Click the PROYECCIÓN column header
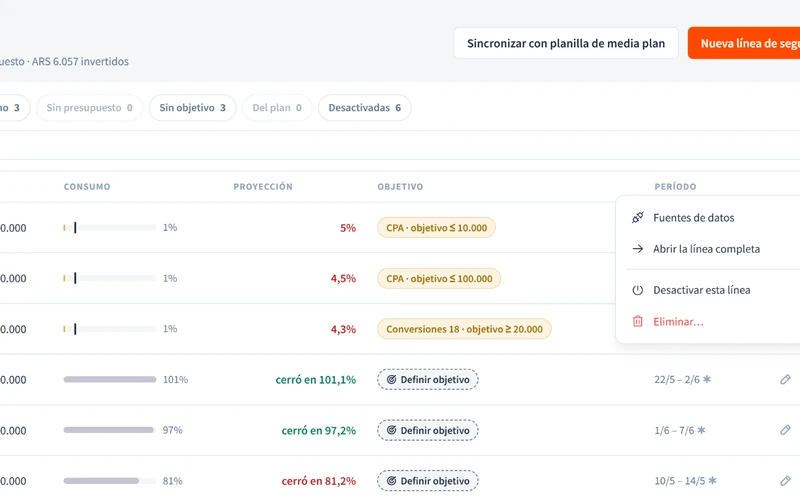 (x=263, y=187)
